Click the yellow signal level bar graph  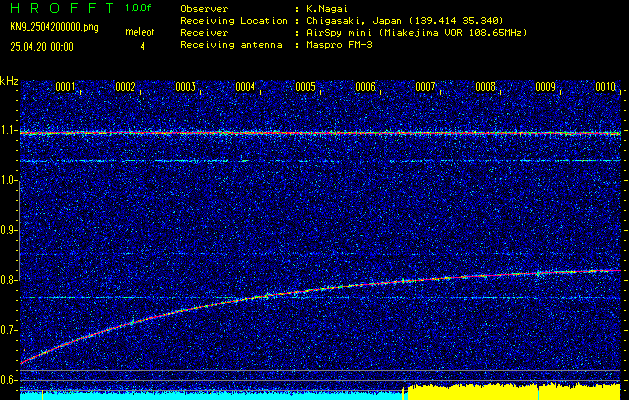tap(514, 392)
